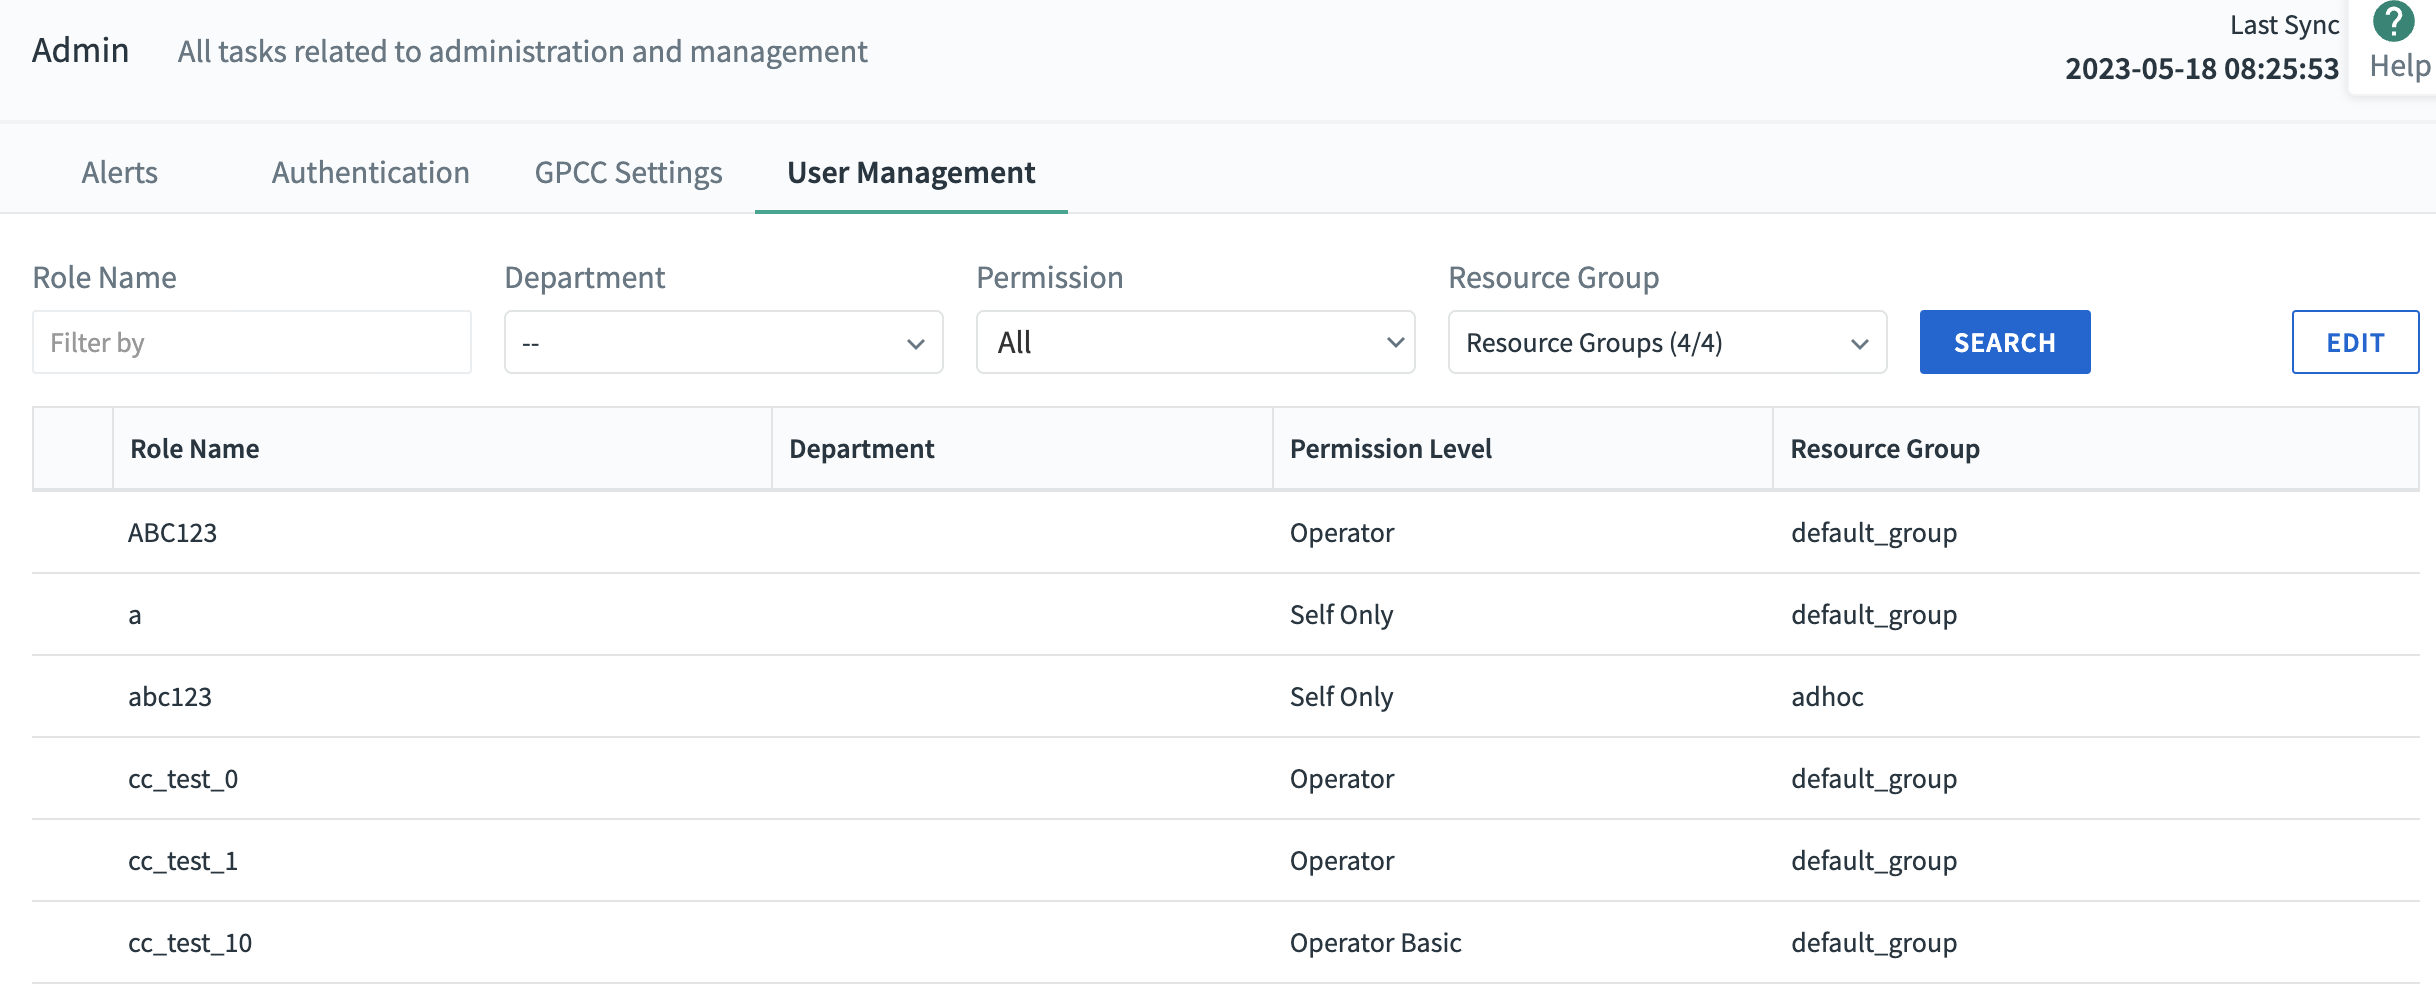Select the ABC123 role name
Viewport: 2436px width, 986px height.
coord(172,533)
